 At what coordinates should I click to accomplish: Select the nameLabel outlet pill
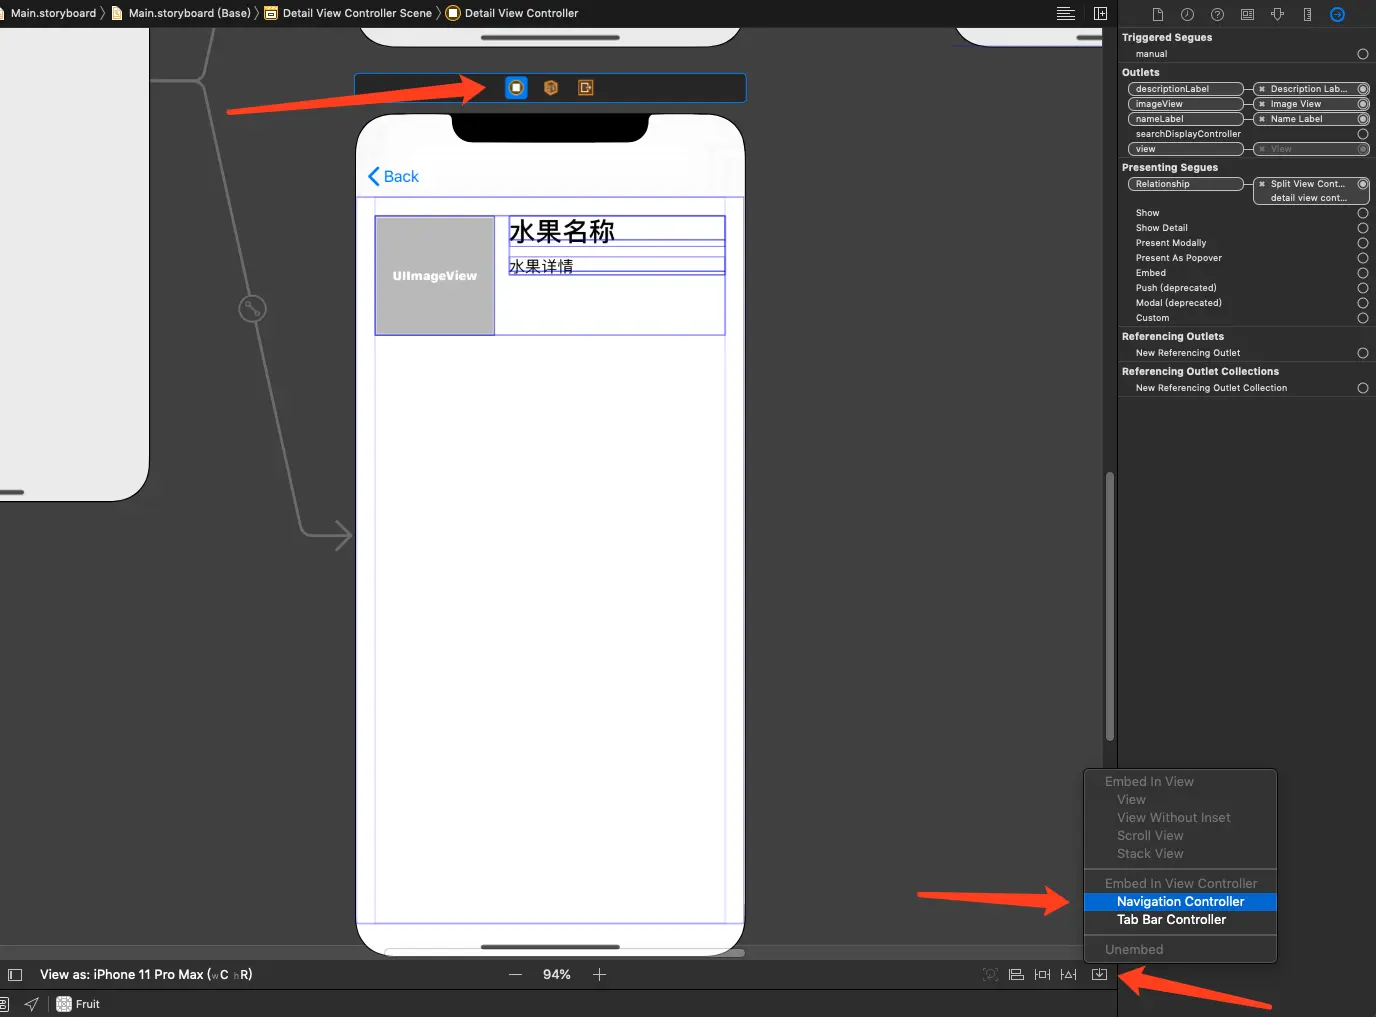(1186, 119)
